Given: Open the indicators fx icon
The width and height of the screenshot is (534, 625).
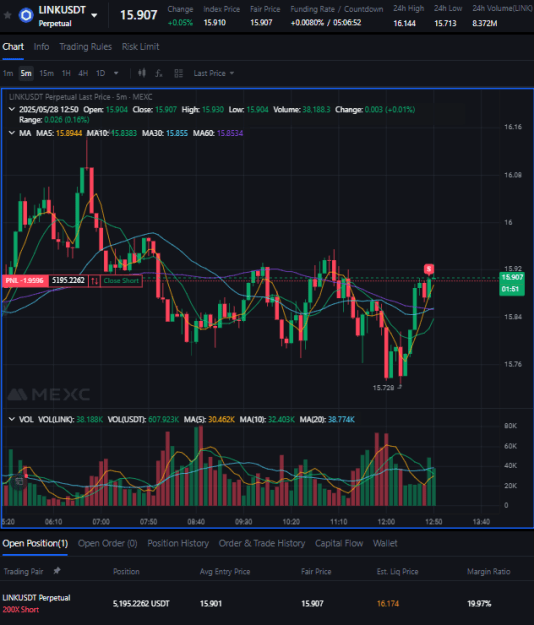Looking at the screenshot, I should coord(159,73).
